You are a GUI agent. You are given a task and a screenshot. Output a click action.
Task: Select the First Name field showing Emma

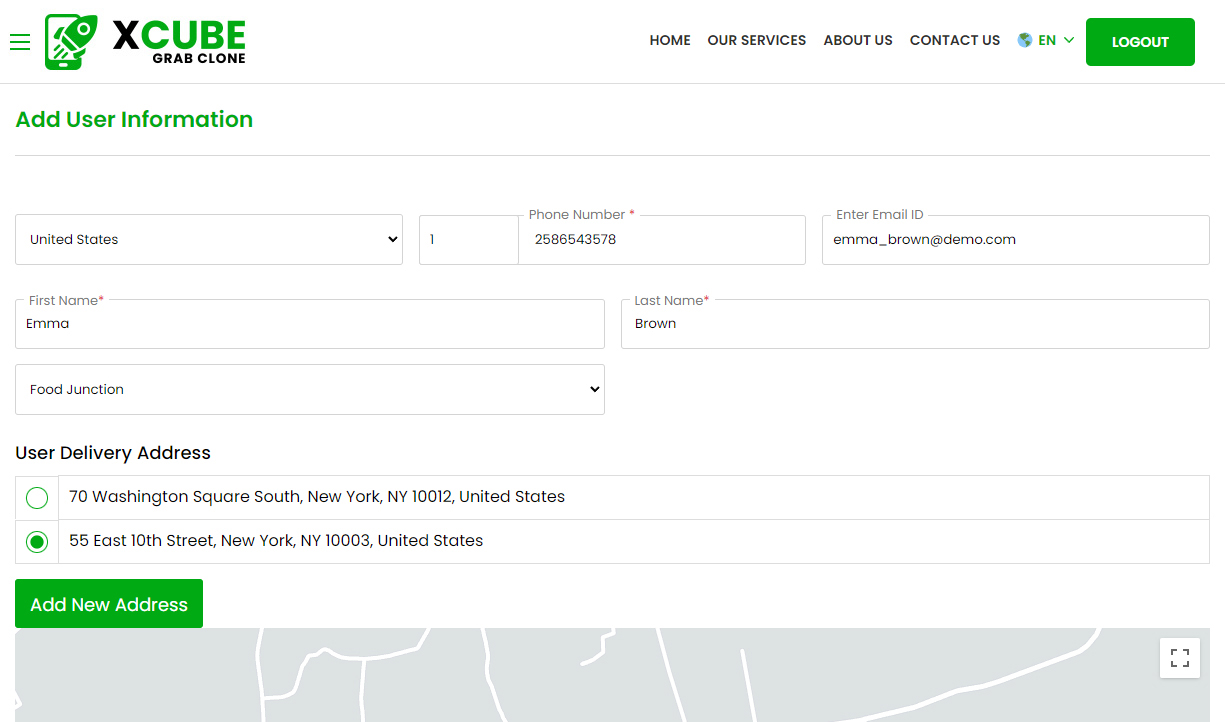coord(309,323)
